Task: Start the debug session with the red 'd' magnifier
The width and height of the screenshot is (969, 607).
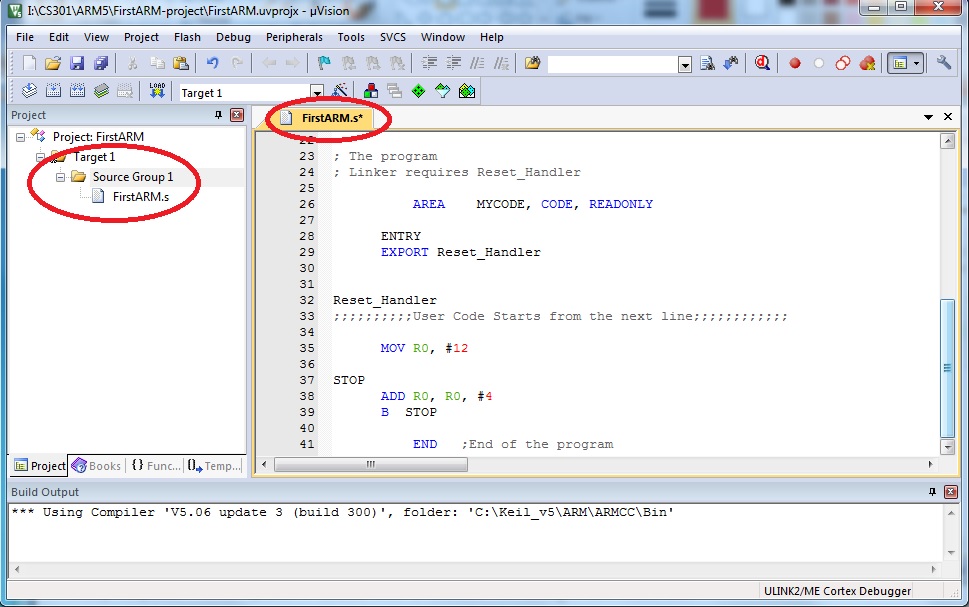Action: 763,63
